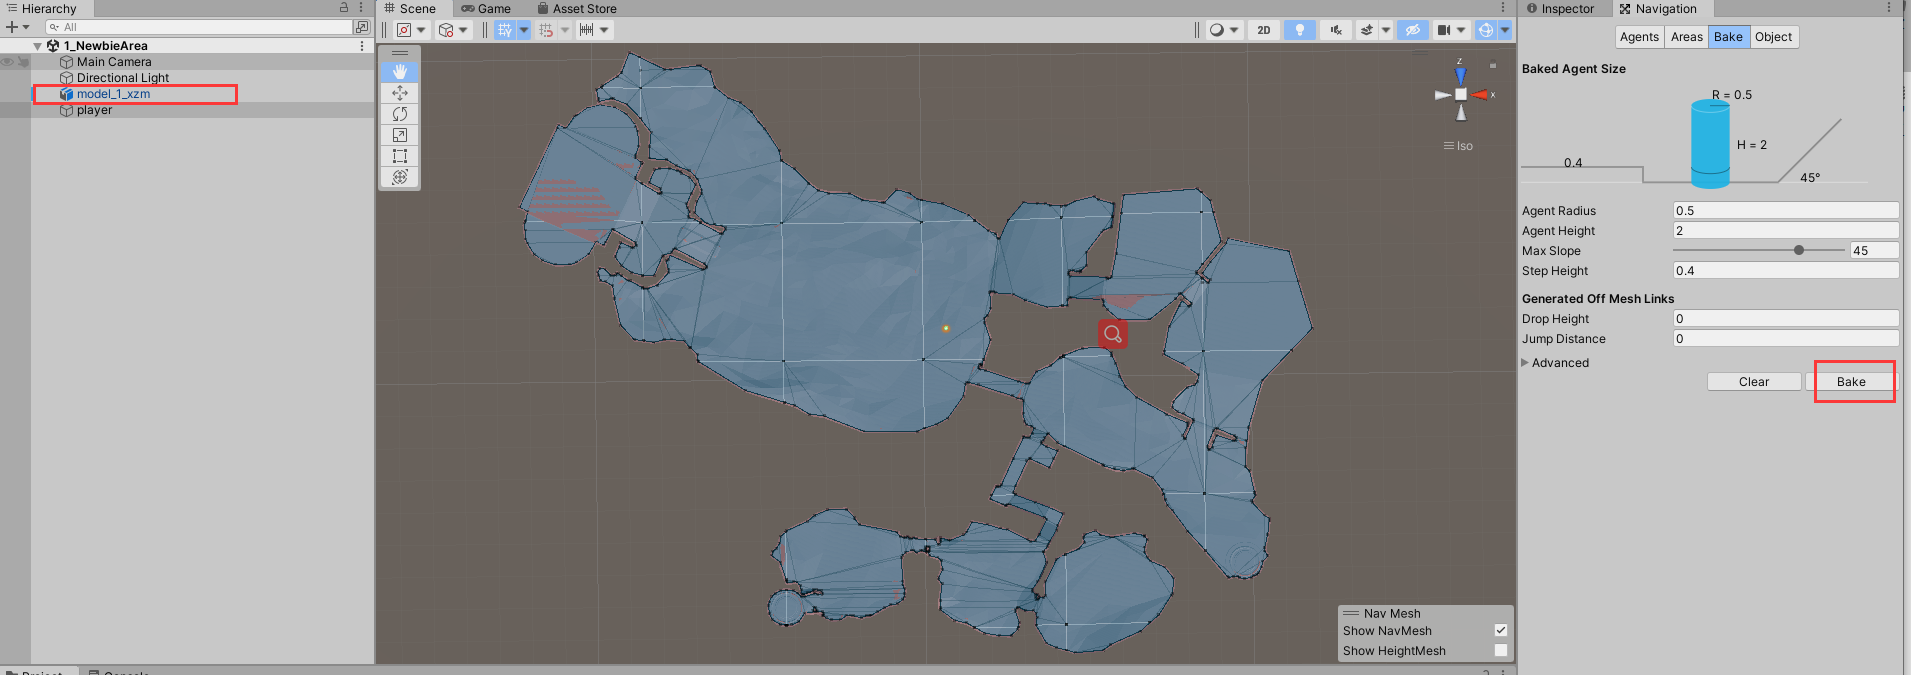Click the Max Slope slider handle
Image resolution: width=1911 pixels, height=675 pixels.
click(1799, 251)
